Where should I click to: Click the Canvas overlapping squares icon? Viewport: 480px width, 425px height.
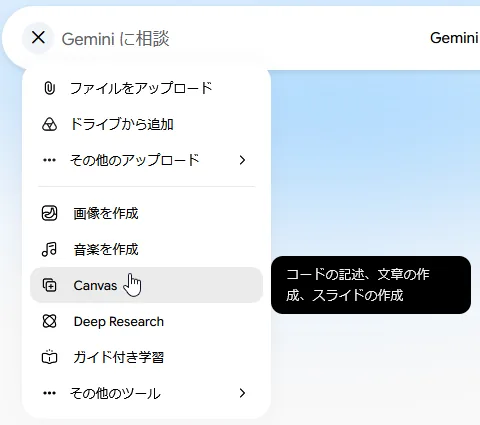[x=49, y=285]
